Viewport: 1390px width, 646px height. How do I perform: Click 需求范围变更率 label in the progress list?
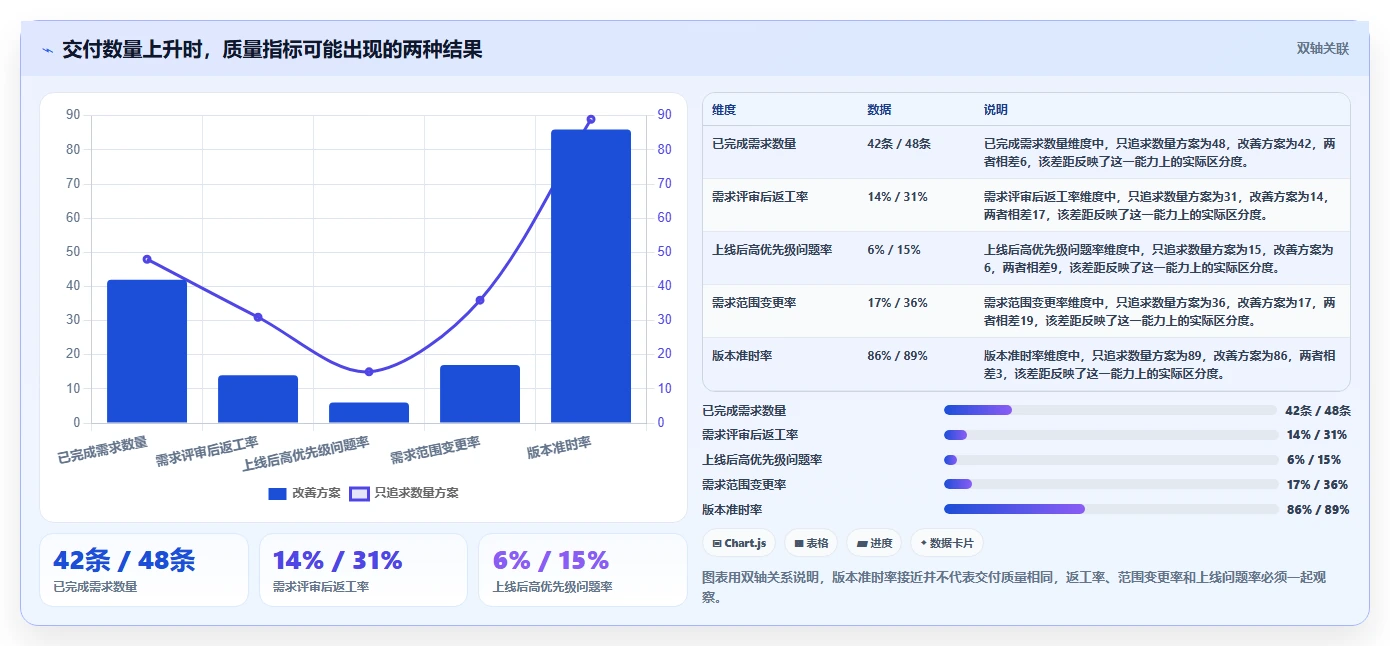click(744, 484)
